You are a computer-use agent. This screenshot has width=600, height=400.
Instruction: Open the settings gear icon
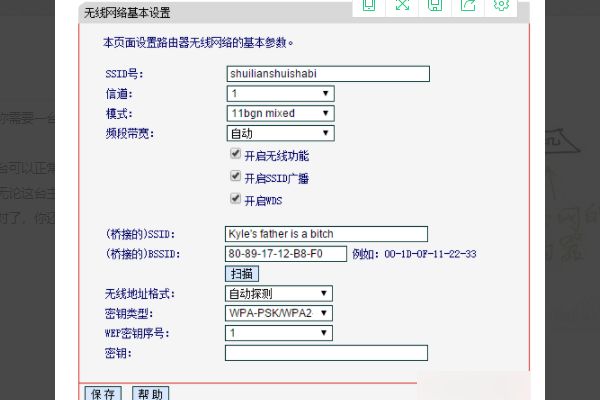(x=501, y=5)
